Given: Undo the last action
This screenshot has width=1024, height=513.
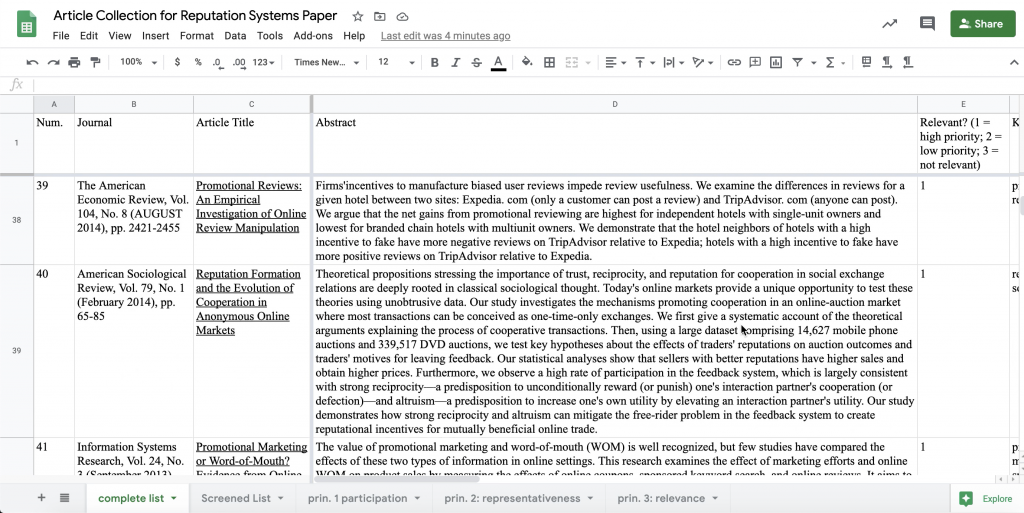Looking at the screenshot, I should pos(32,62).
